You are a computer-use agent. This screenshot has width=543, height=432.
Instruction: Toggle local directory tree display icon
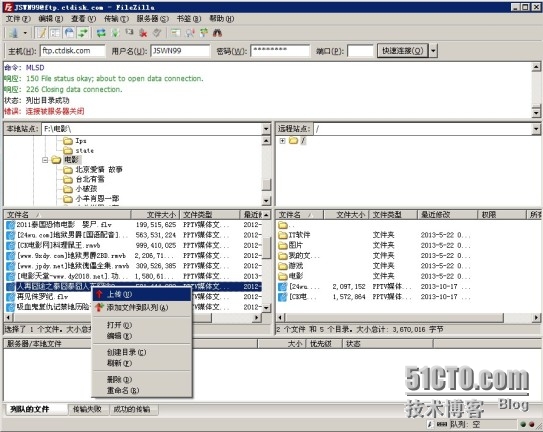55,33
